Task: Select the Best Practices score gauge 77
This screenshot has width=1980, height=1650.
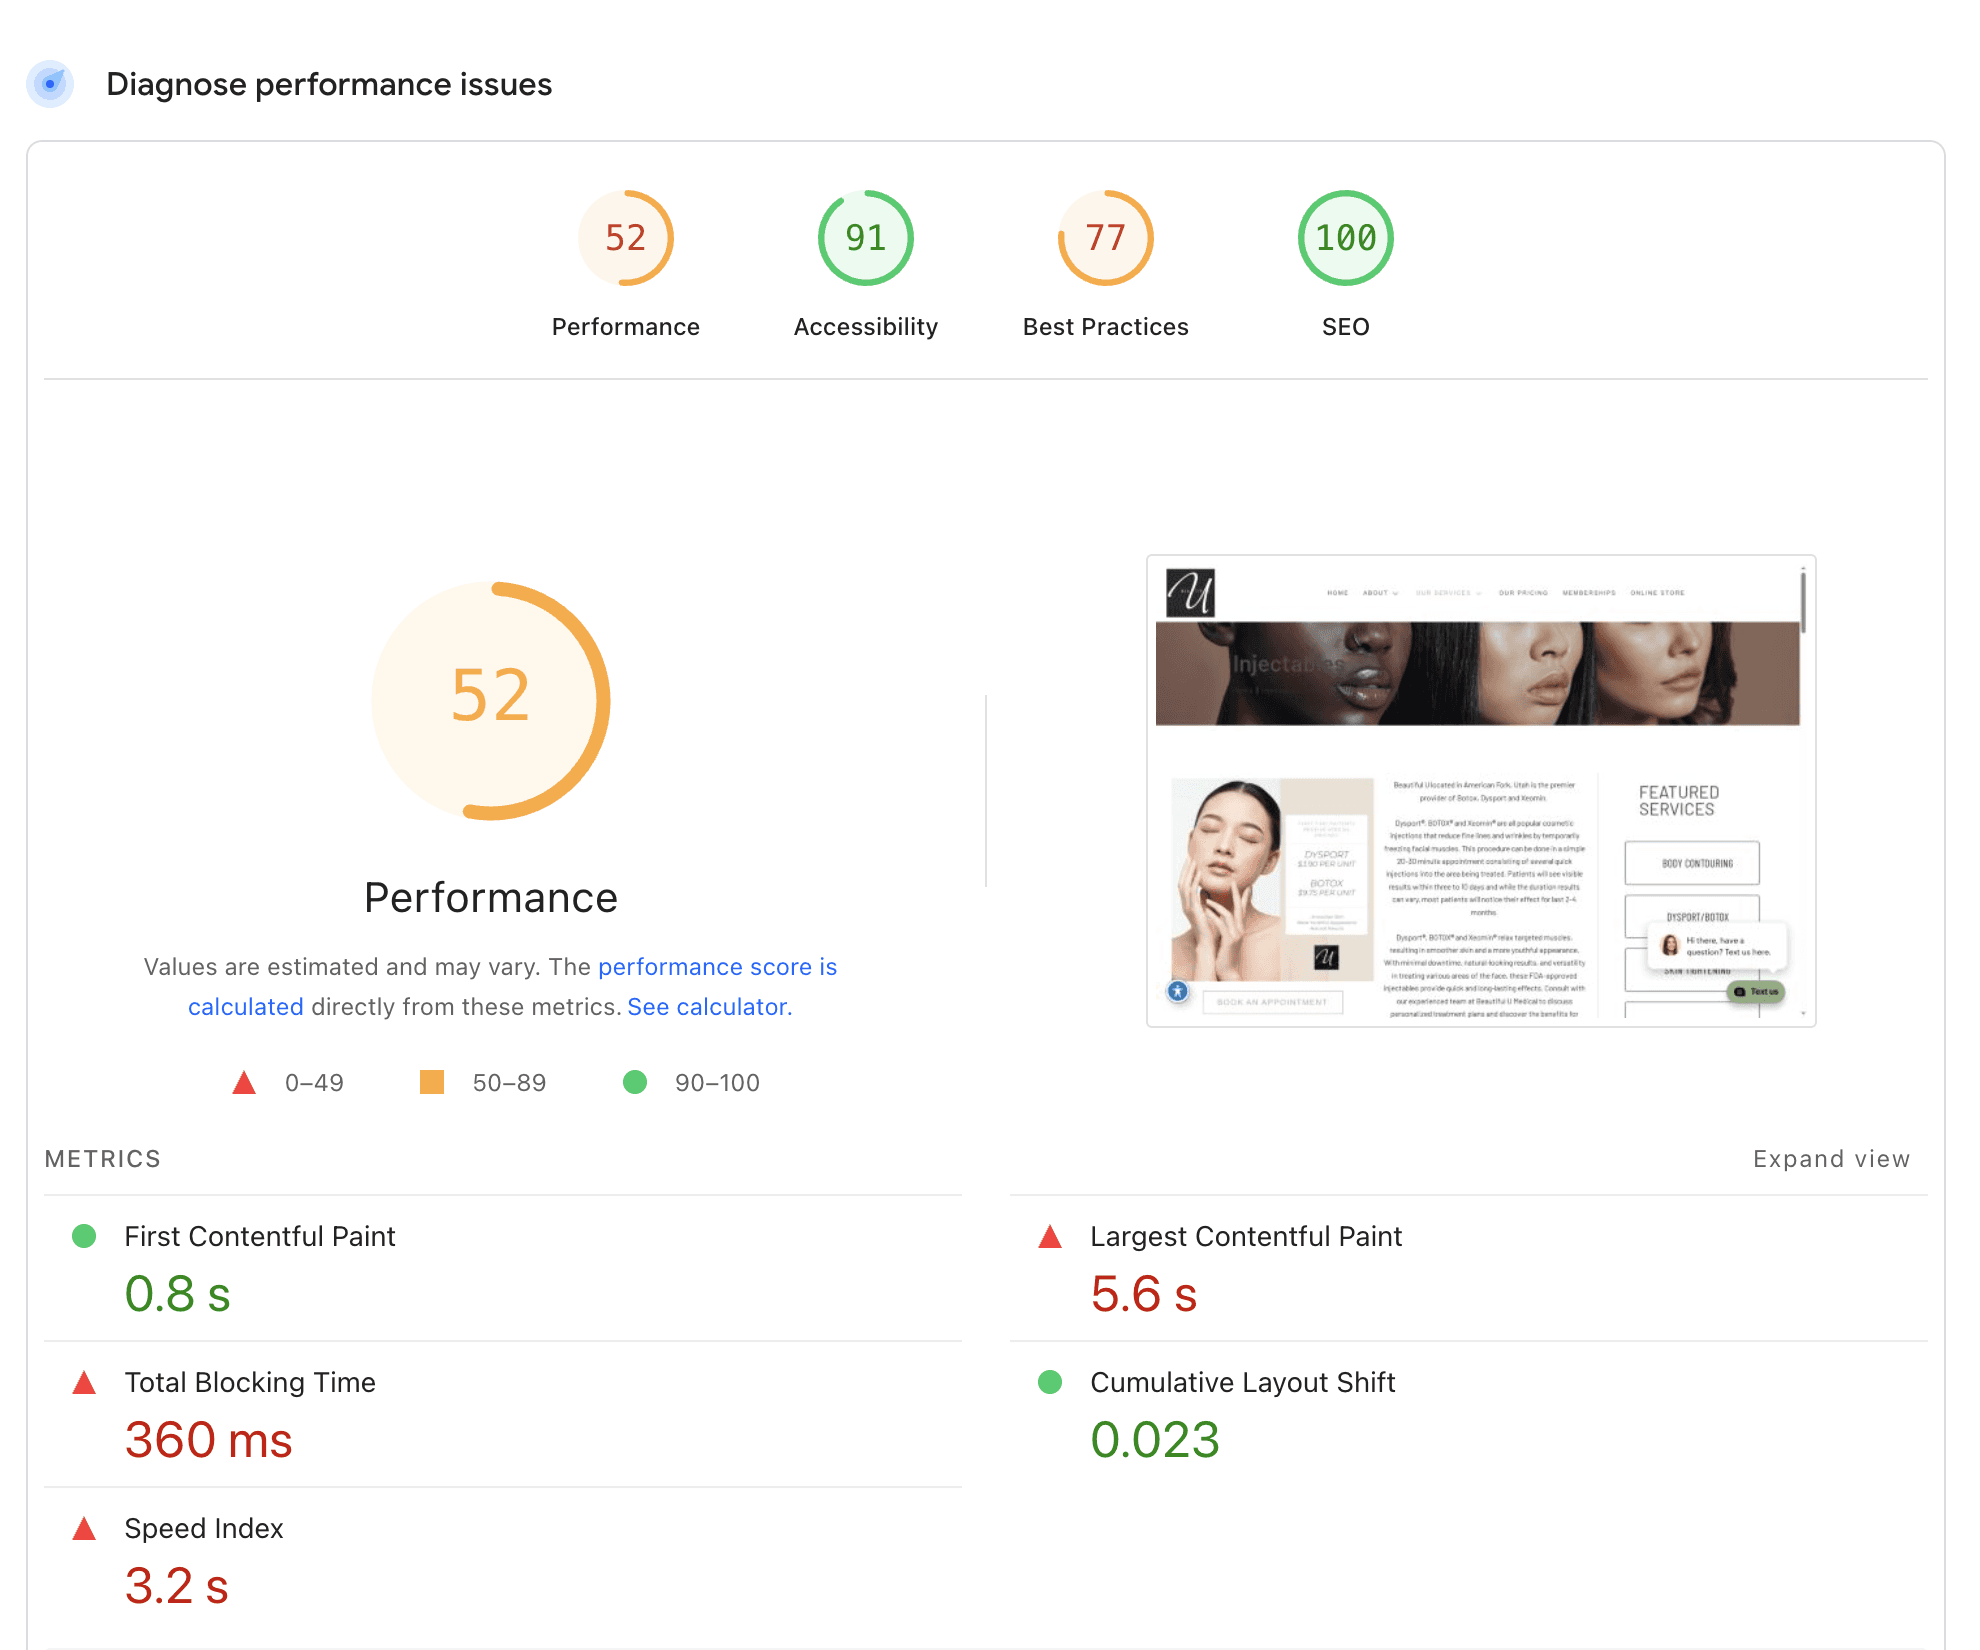Action: point(1105,238)
